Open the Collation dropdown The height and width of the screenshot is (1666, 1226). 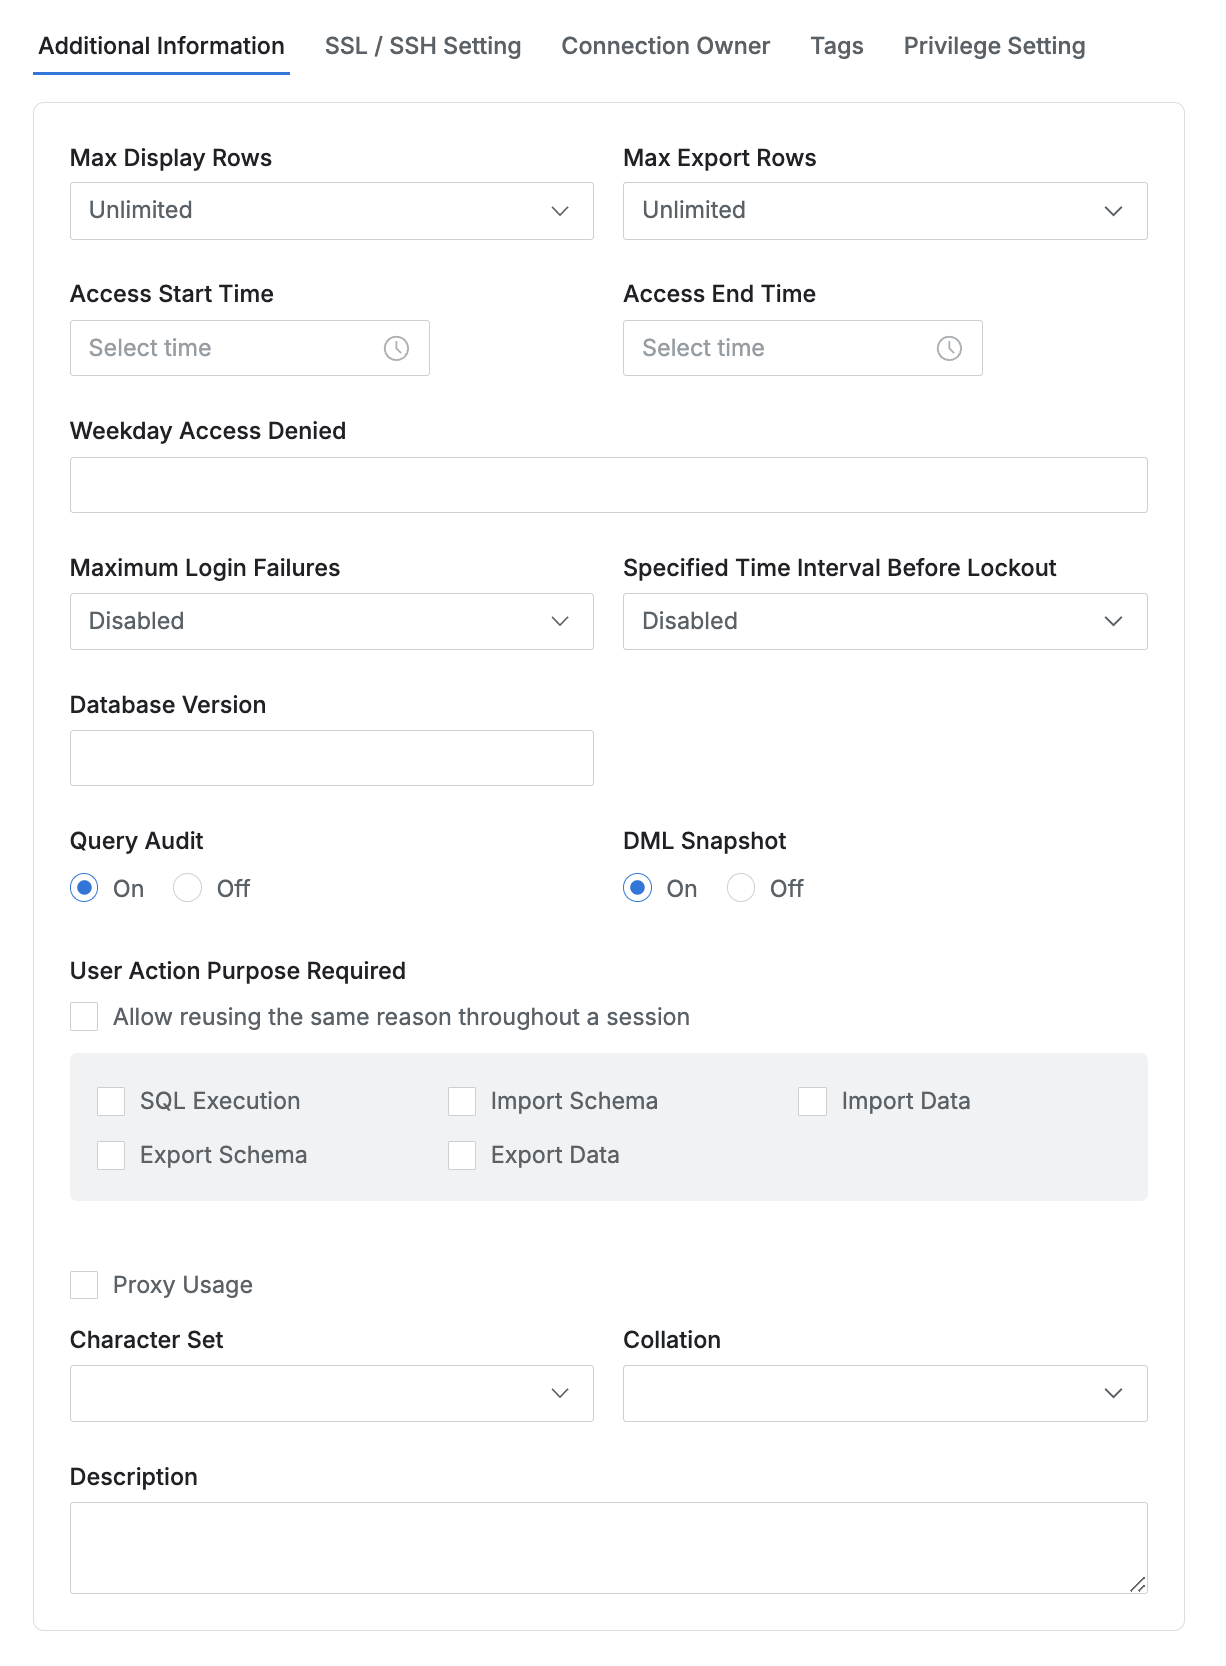pyautogui.click(x=884, y=1393)
